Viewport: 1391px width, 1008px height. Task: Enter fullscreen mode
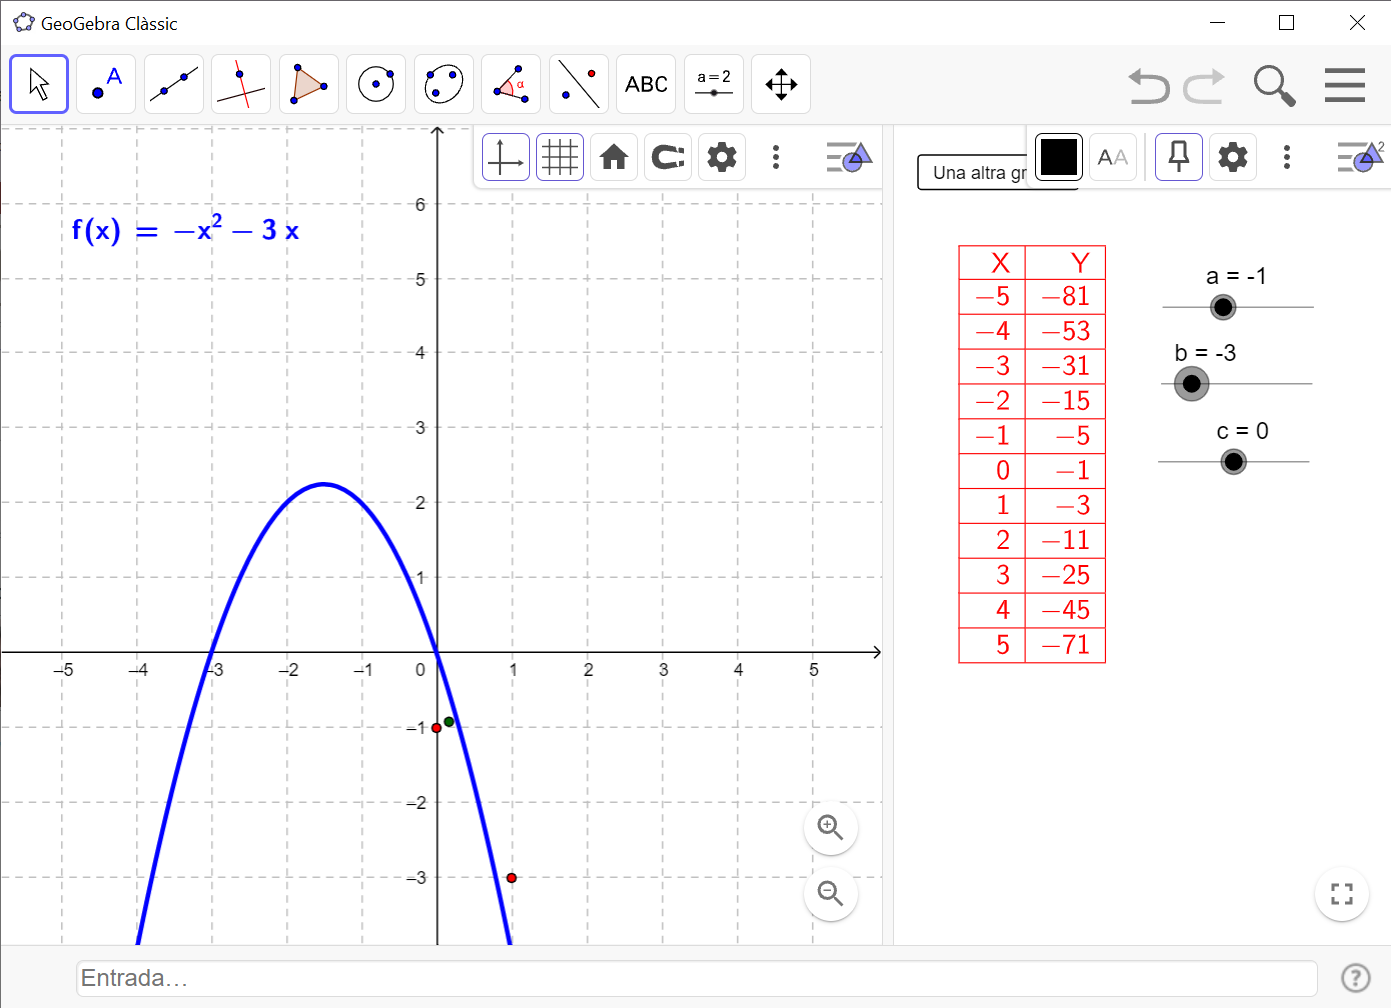tap(1342, 894)
